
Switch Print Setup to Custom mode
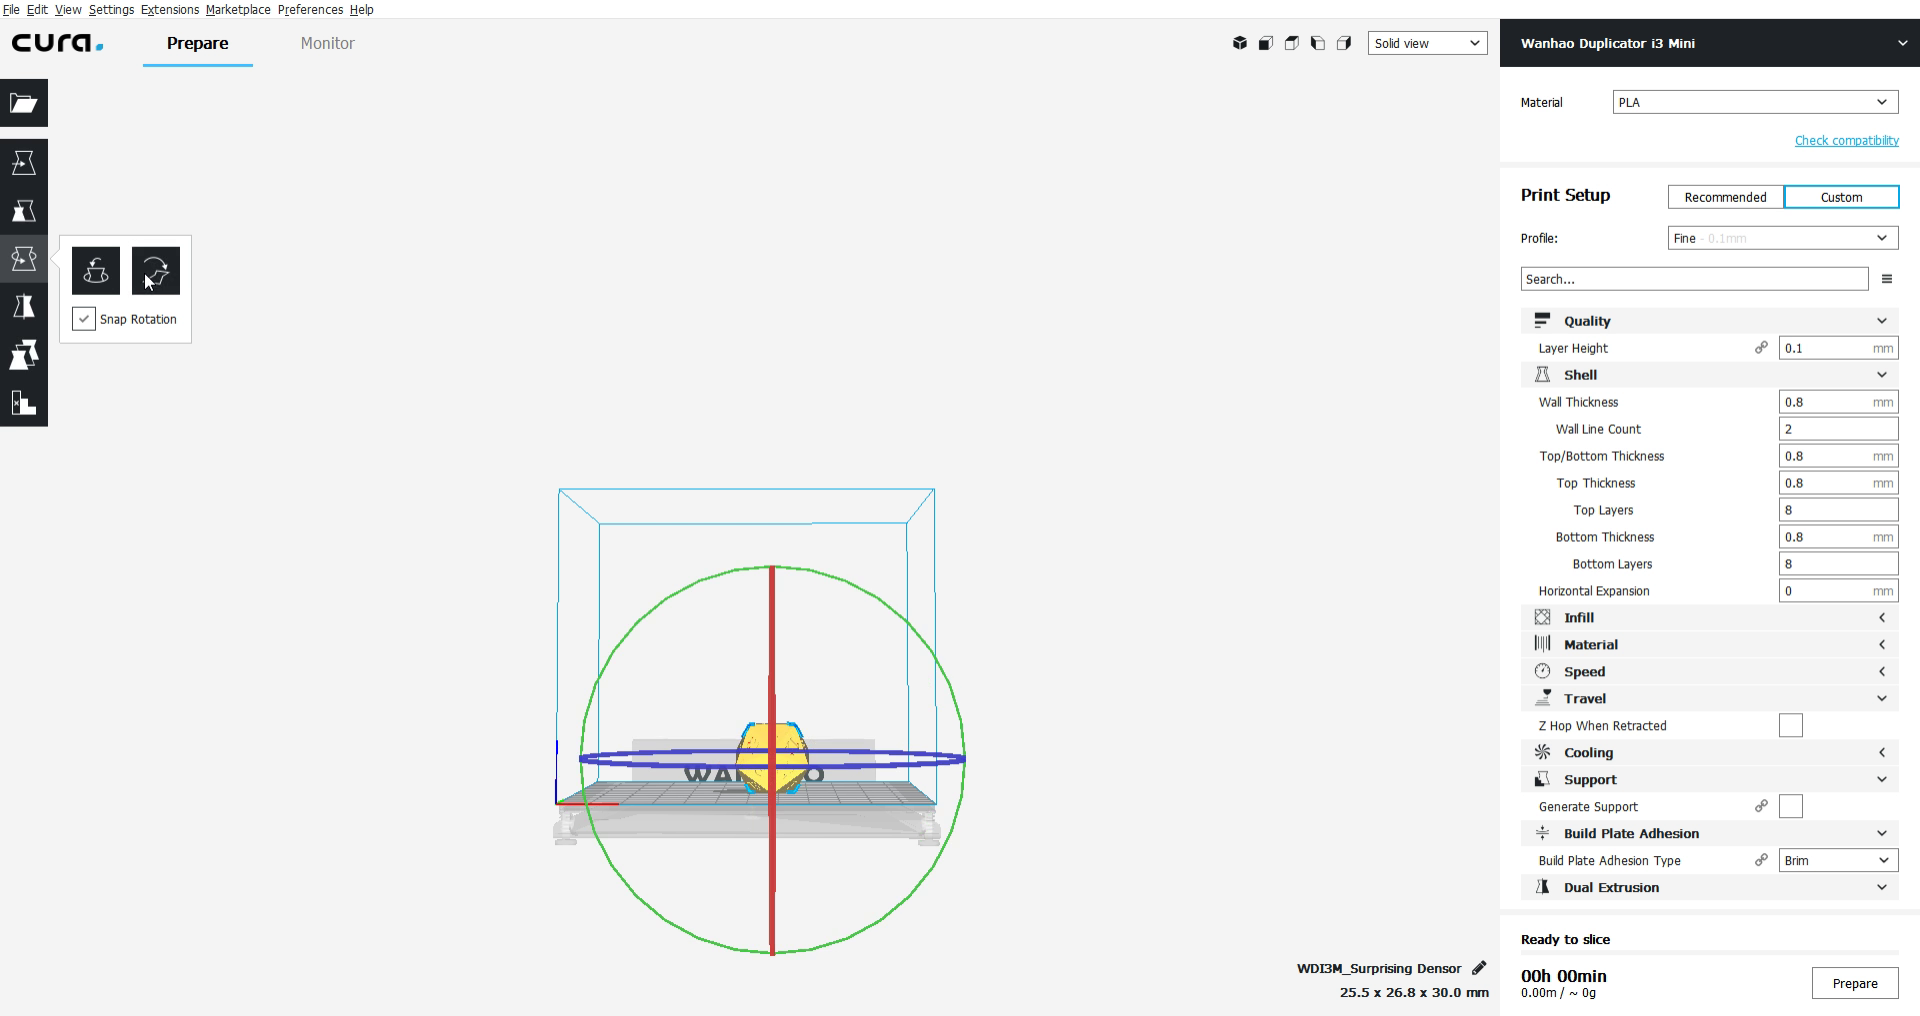(1841, 197)
